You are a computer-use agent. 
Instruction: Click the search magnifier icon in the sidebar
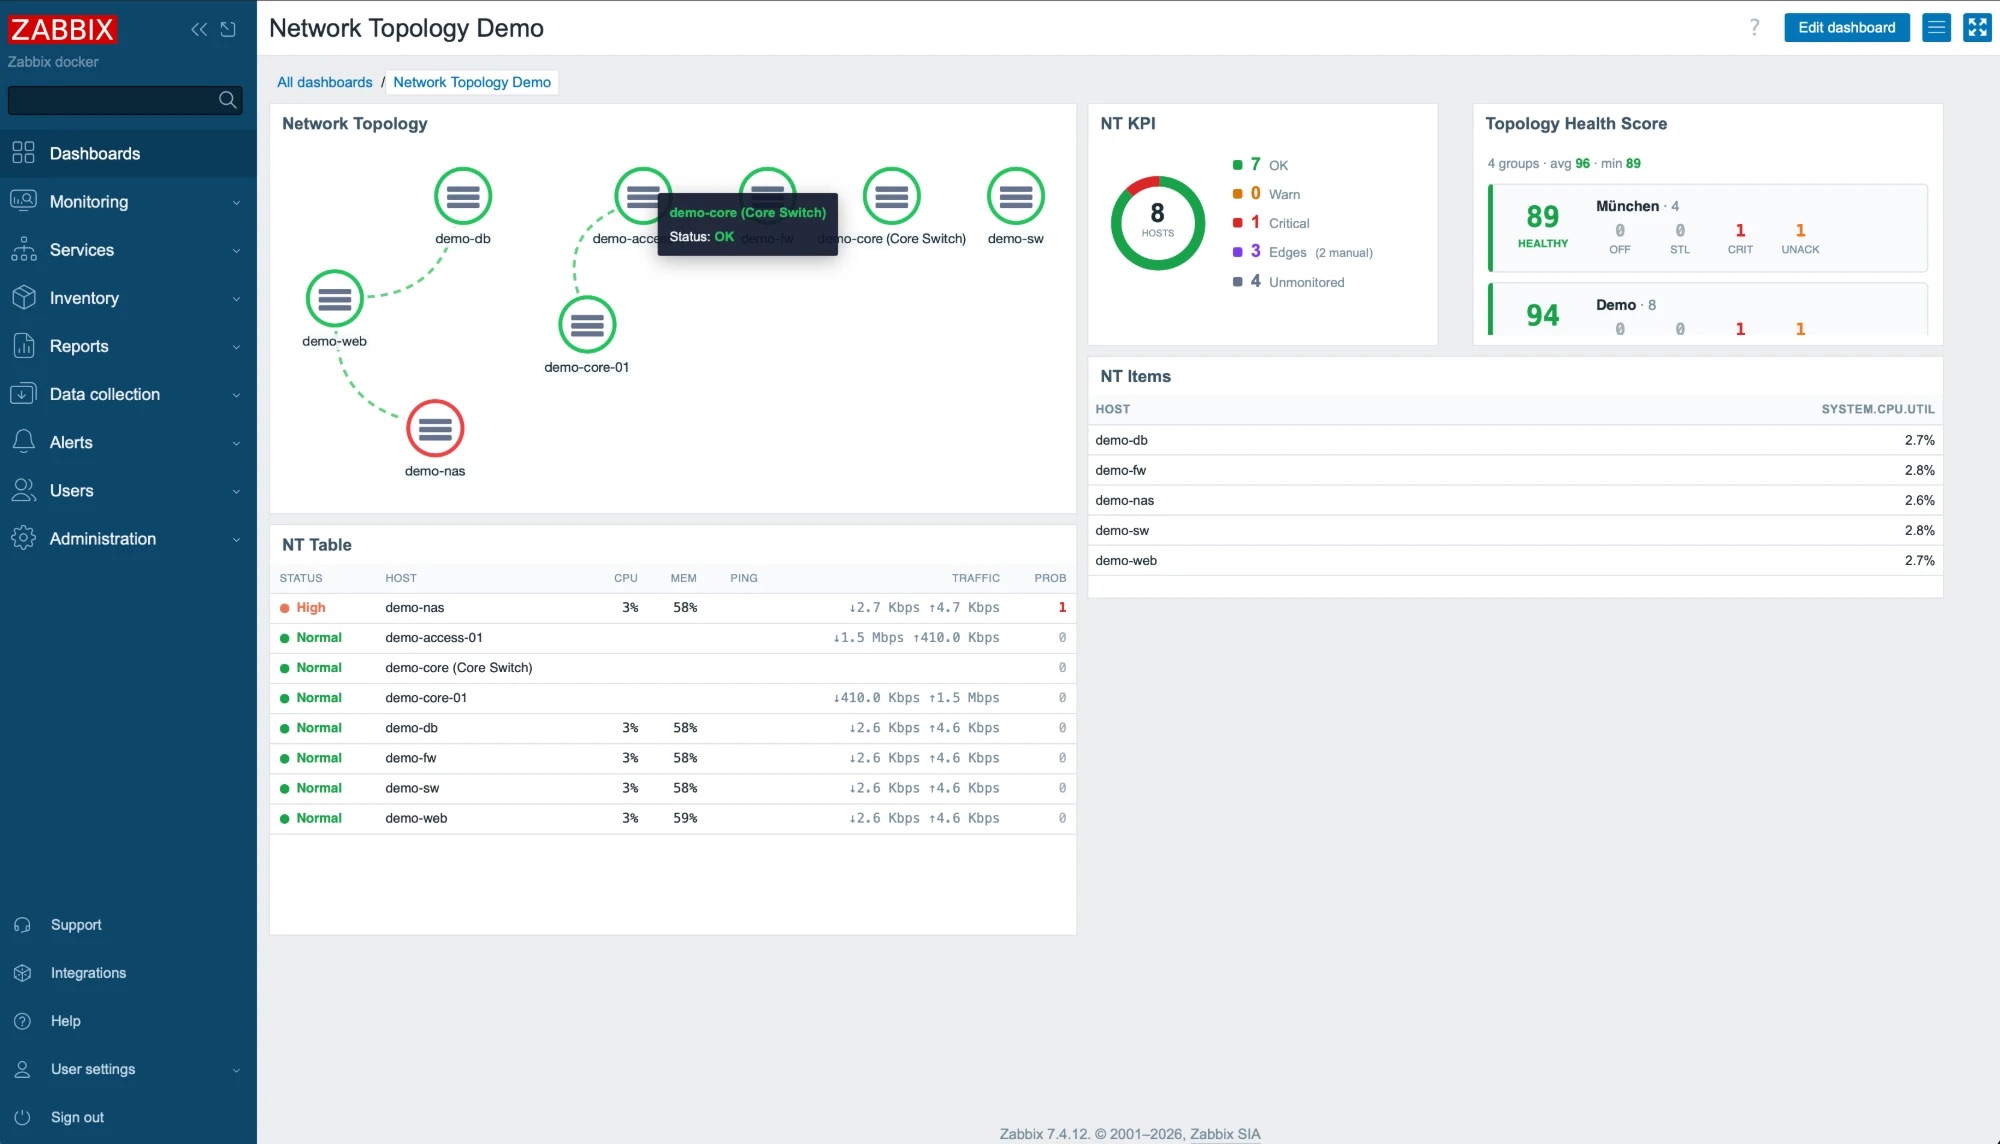228,100
